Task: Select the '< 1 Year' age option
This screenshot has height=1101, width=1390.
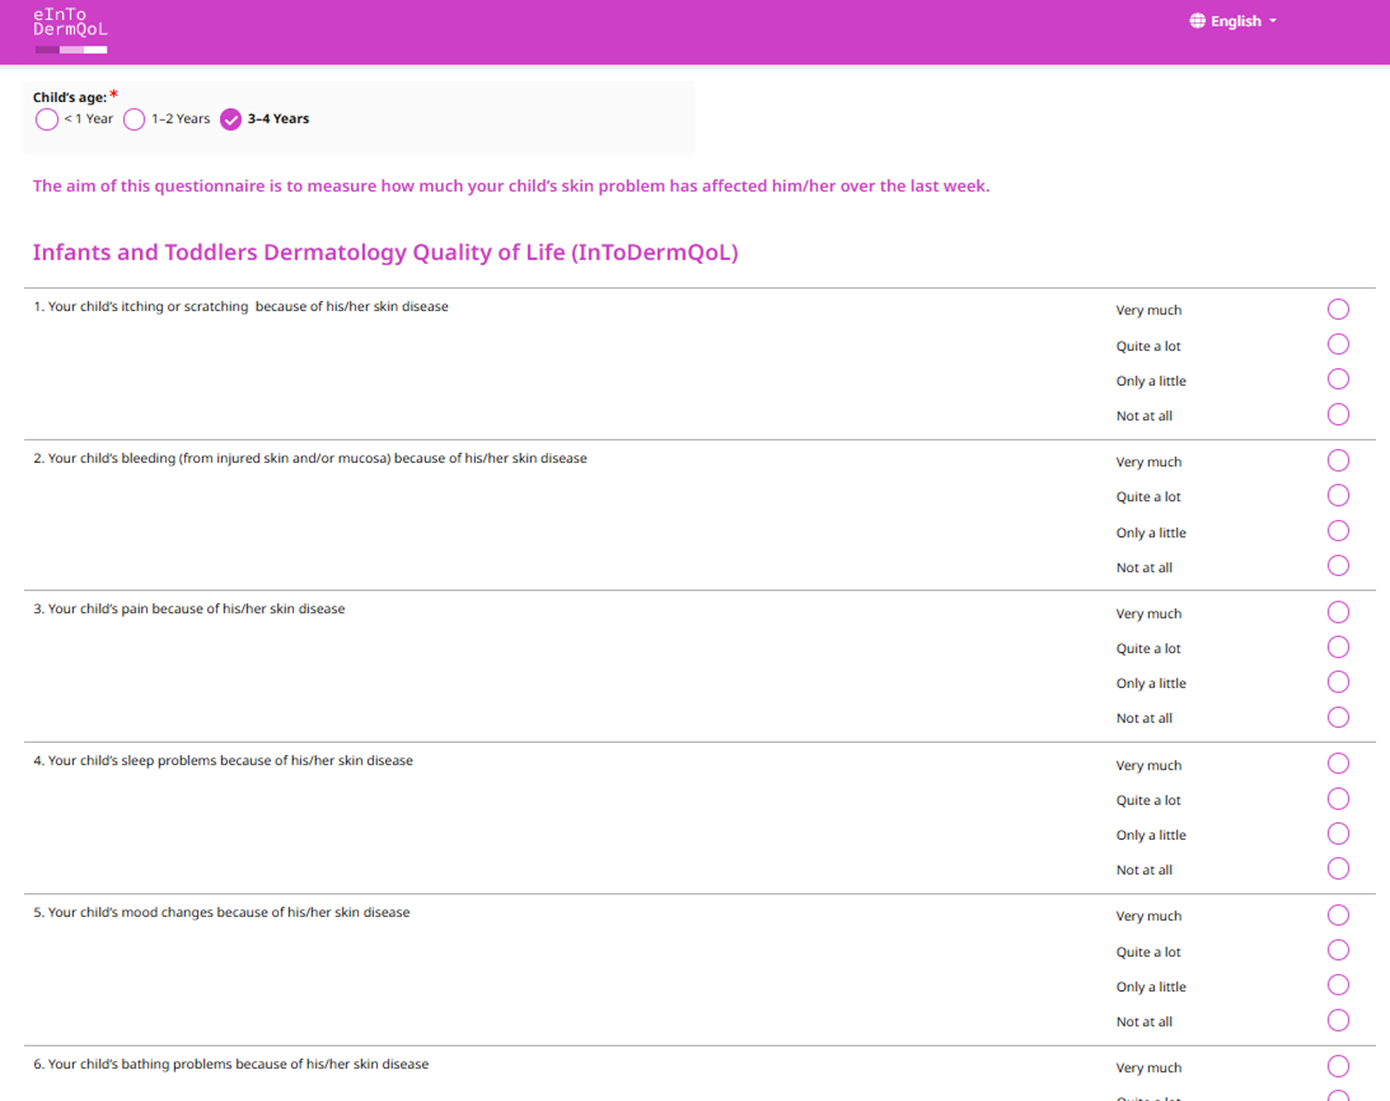Action: (47, 120)
